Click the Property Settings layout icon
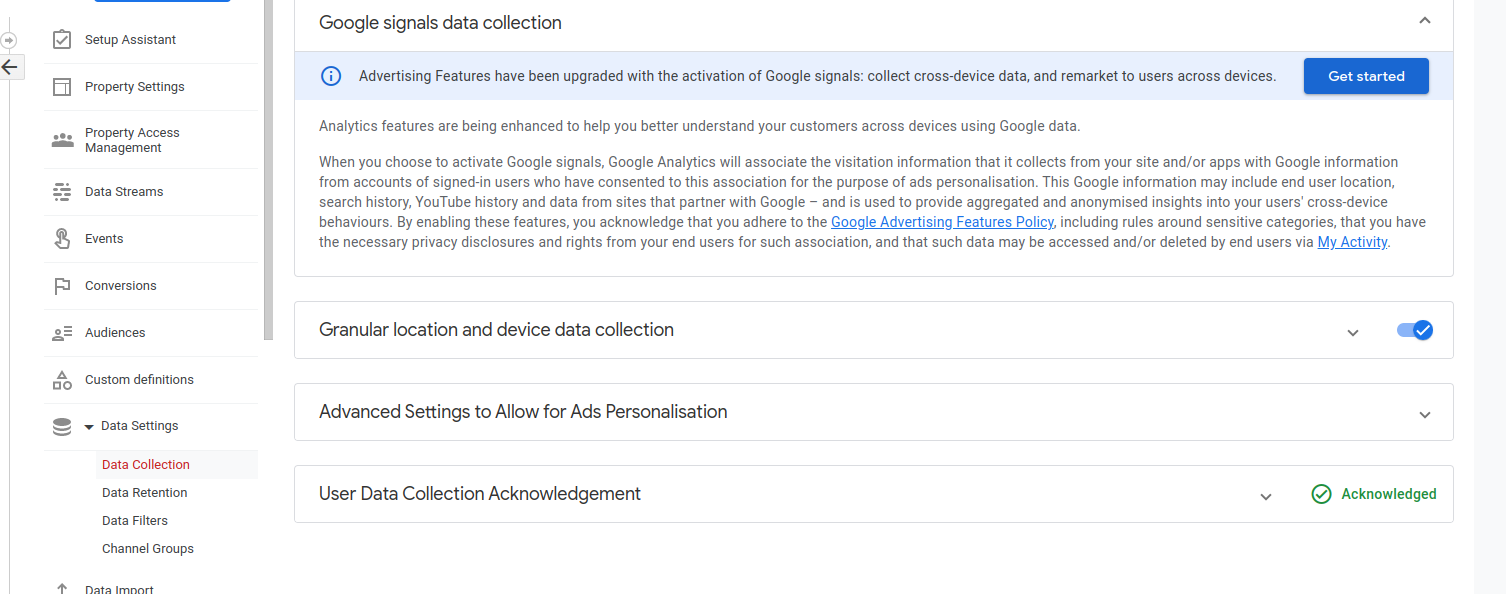This screenshot has height=594, width=1506. [62, 87]
